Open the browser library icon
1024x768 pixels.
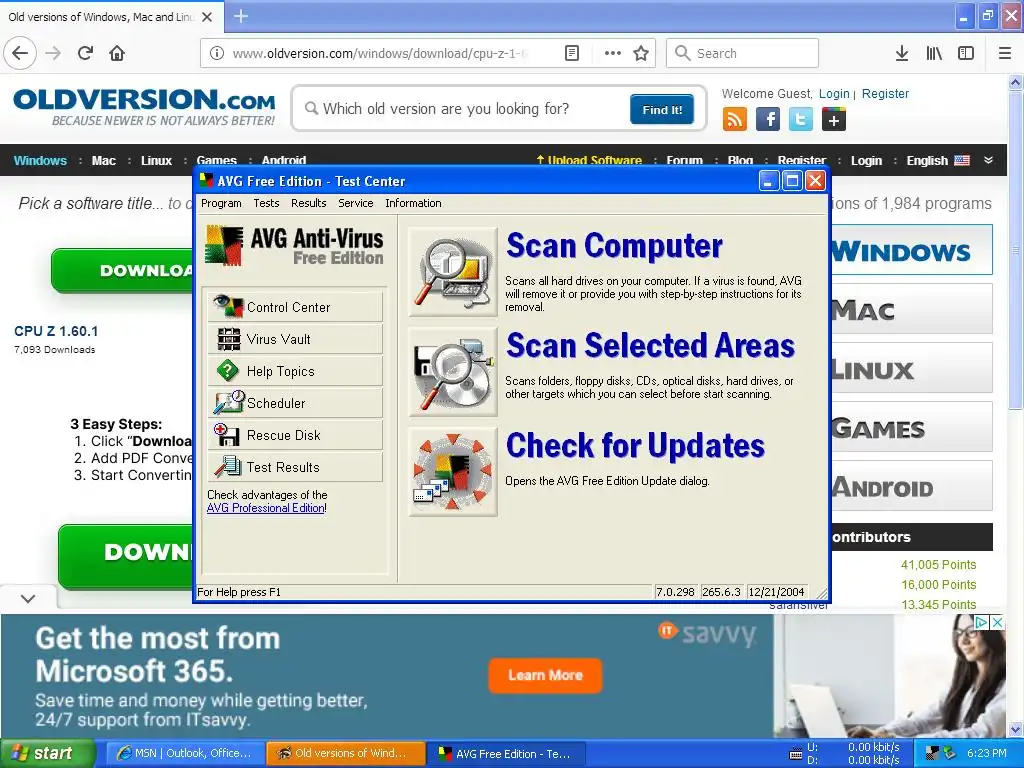[x=934, y=53]
